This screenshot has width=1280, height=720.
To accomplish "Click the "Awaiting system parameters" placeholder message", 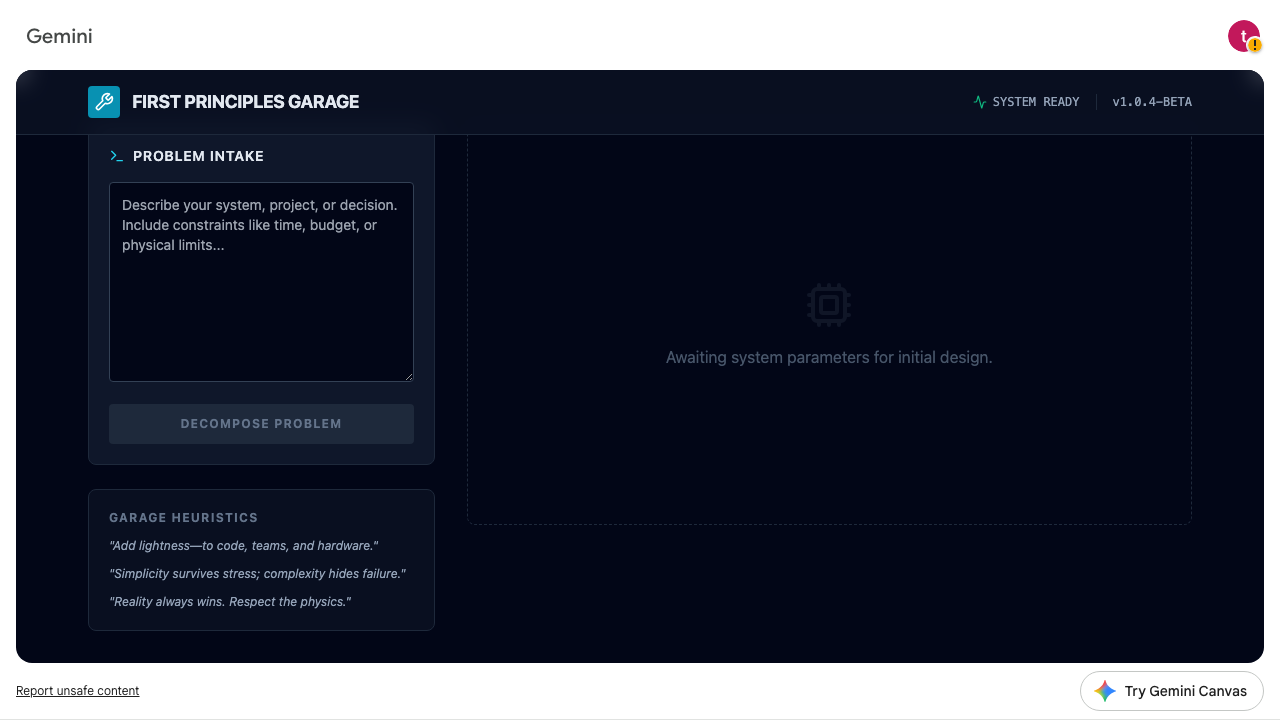I will (829, 357).
